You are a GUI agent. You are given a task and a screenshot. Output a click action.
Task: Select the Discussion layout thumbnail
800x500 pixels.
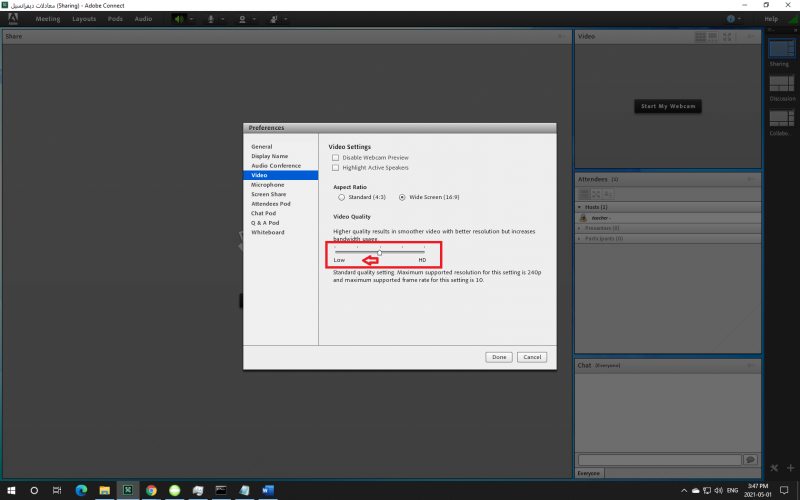click(779, 84)
